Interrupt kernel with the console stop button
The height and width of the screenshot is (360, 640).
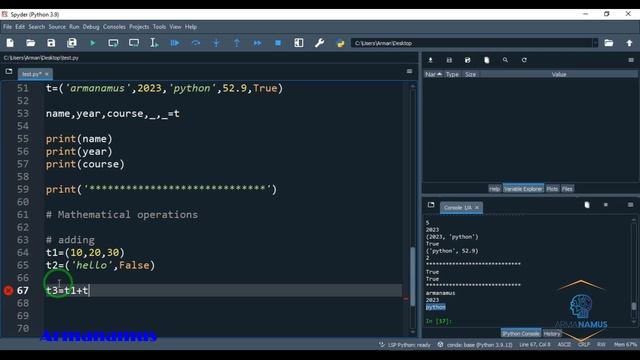pos(606,205)
